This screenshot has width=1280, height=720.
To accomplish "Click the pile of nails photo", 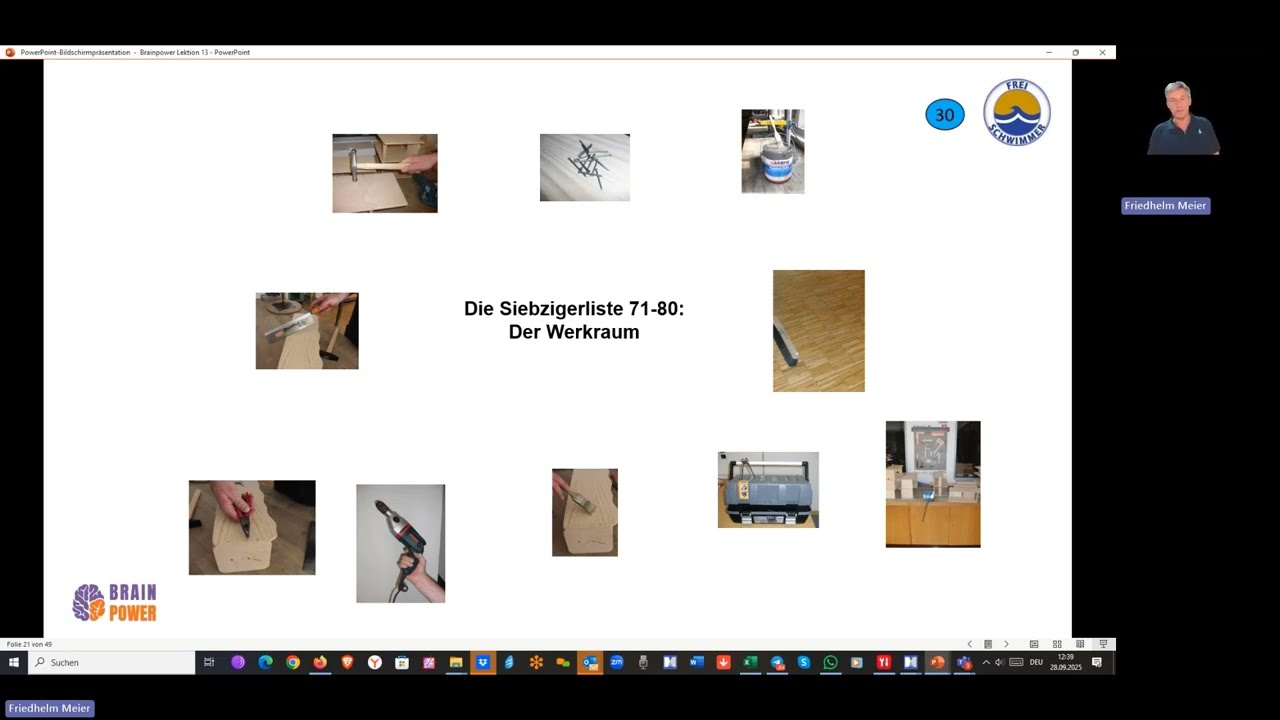I will click(585, 167).
